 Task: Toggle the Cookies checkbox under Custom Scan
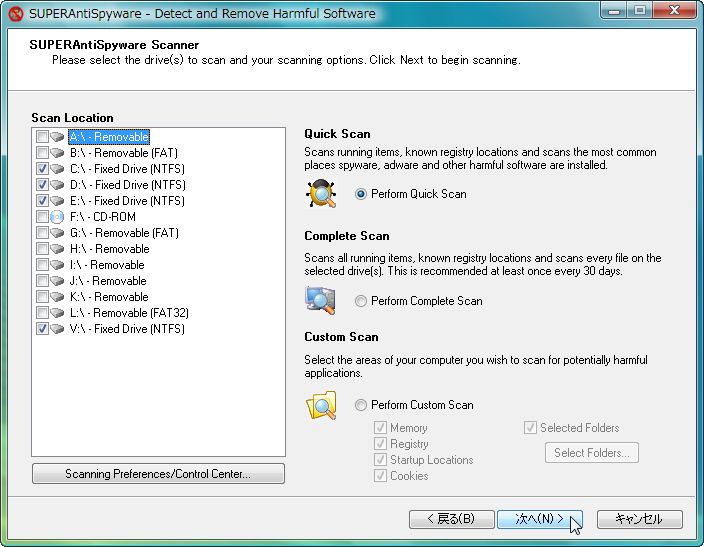pyautogui.click(x=380, y=476)
